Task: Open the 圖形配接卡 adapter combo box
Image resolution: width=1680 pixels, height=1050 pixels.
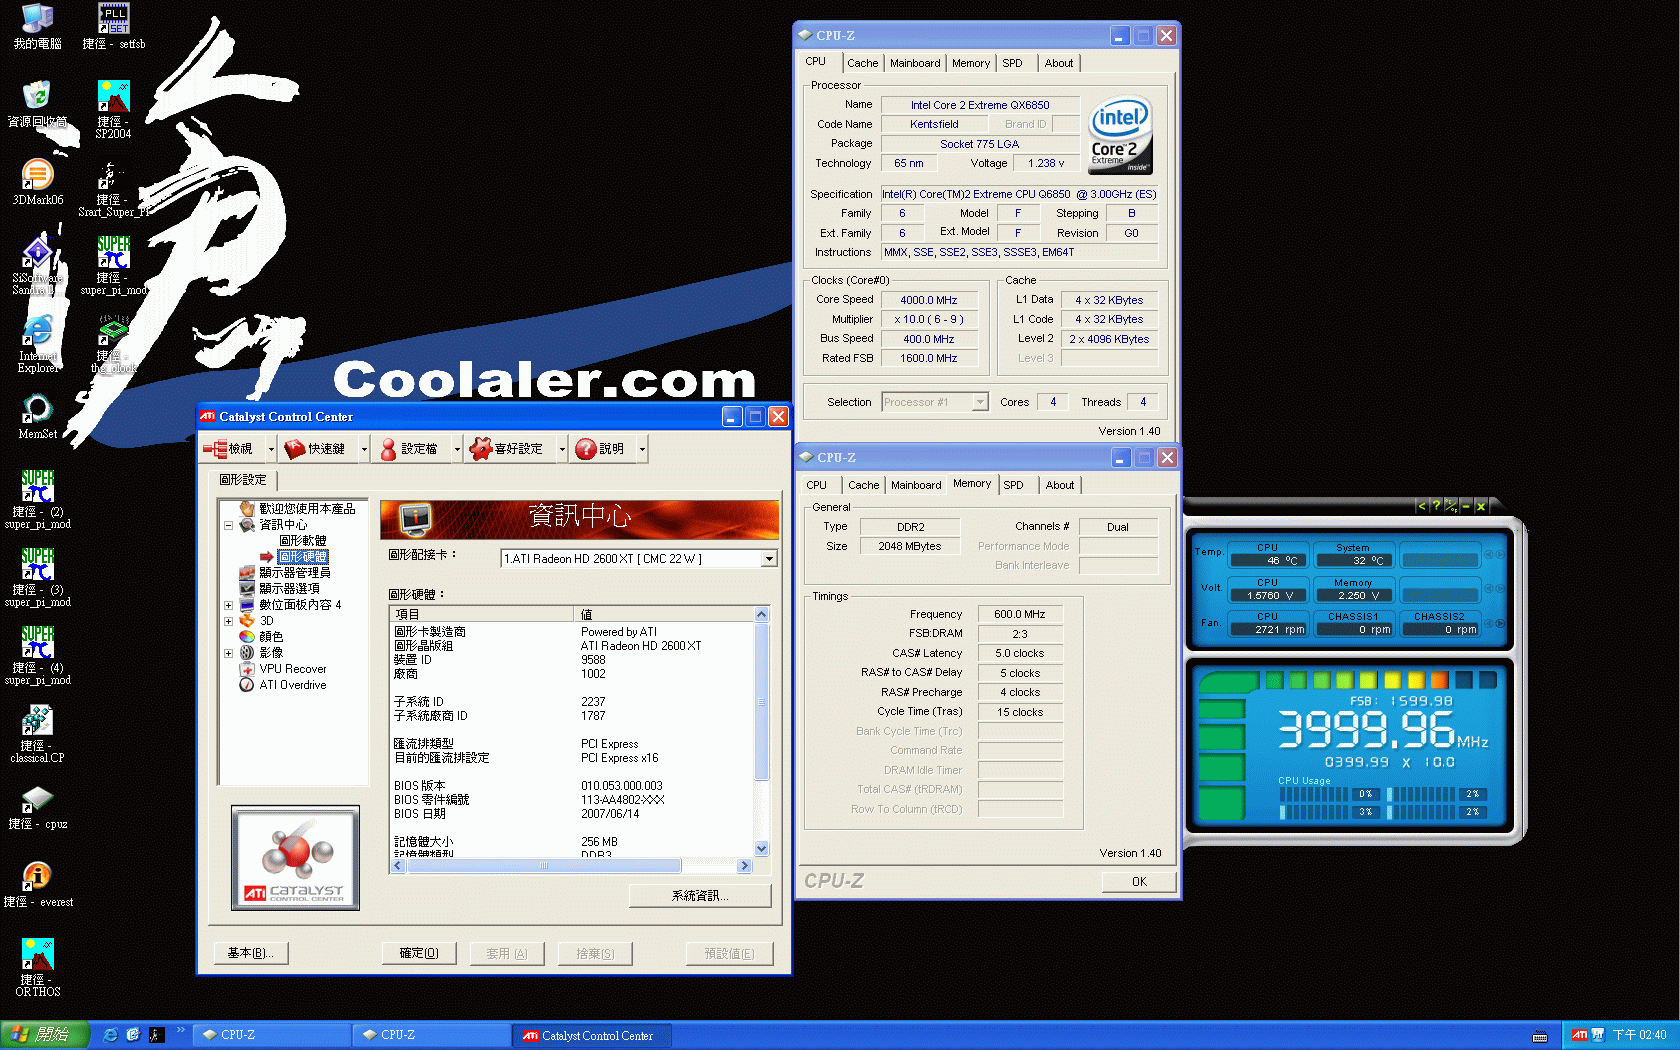Action: click(x=639, y=559)
